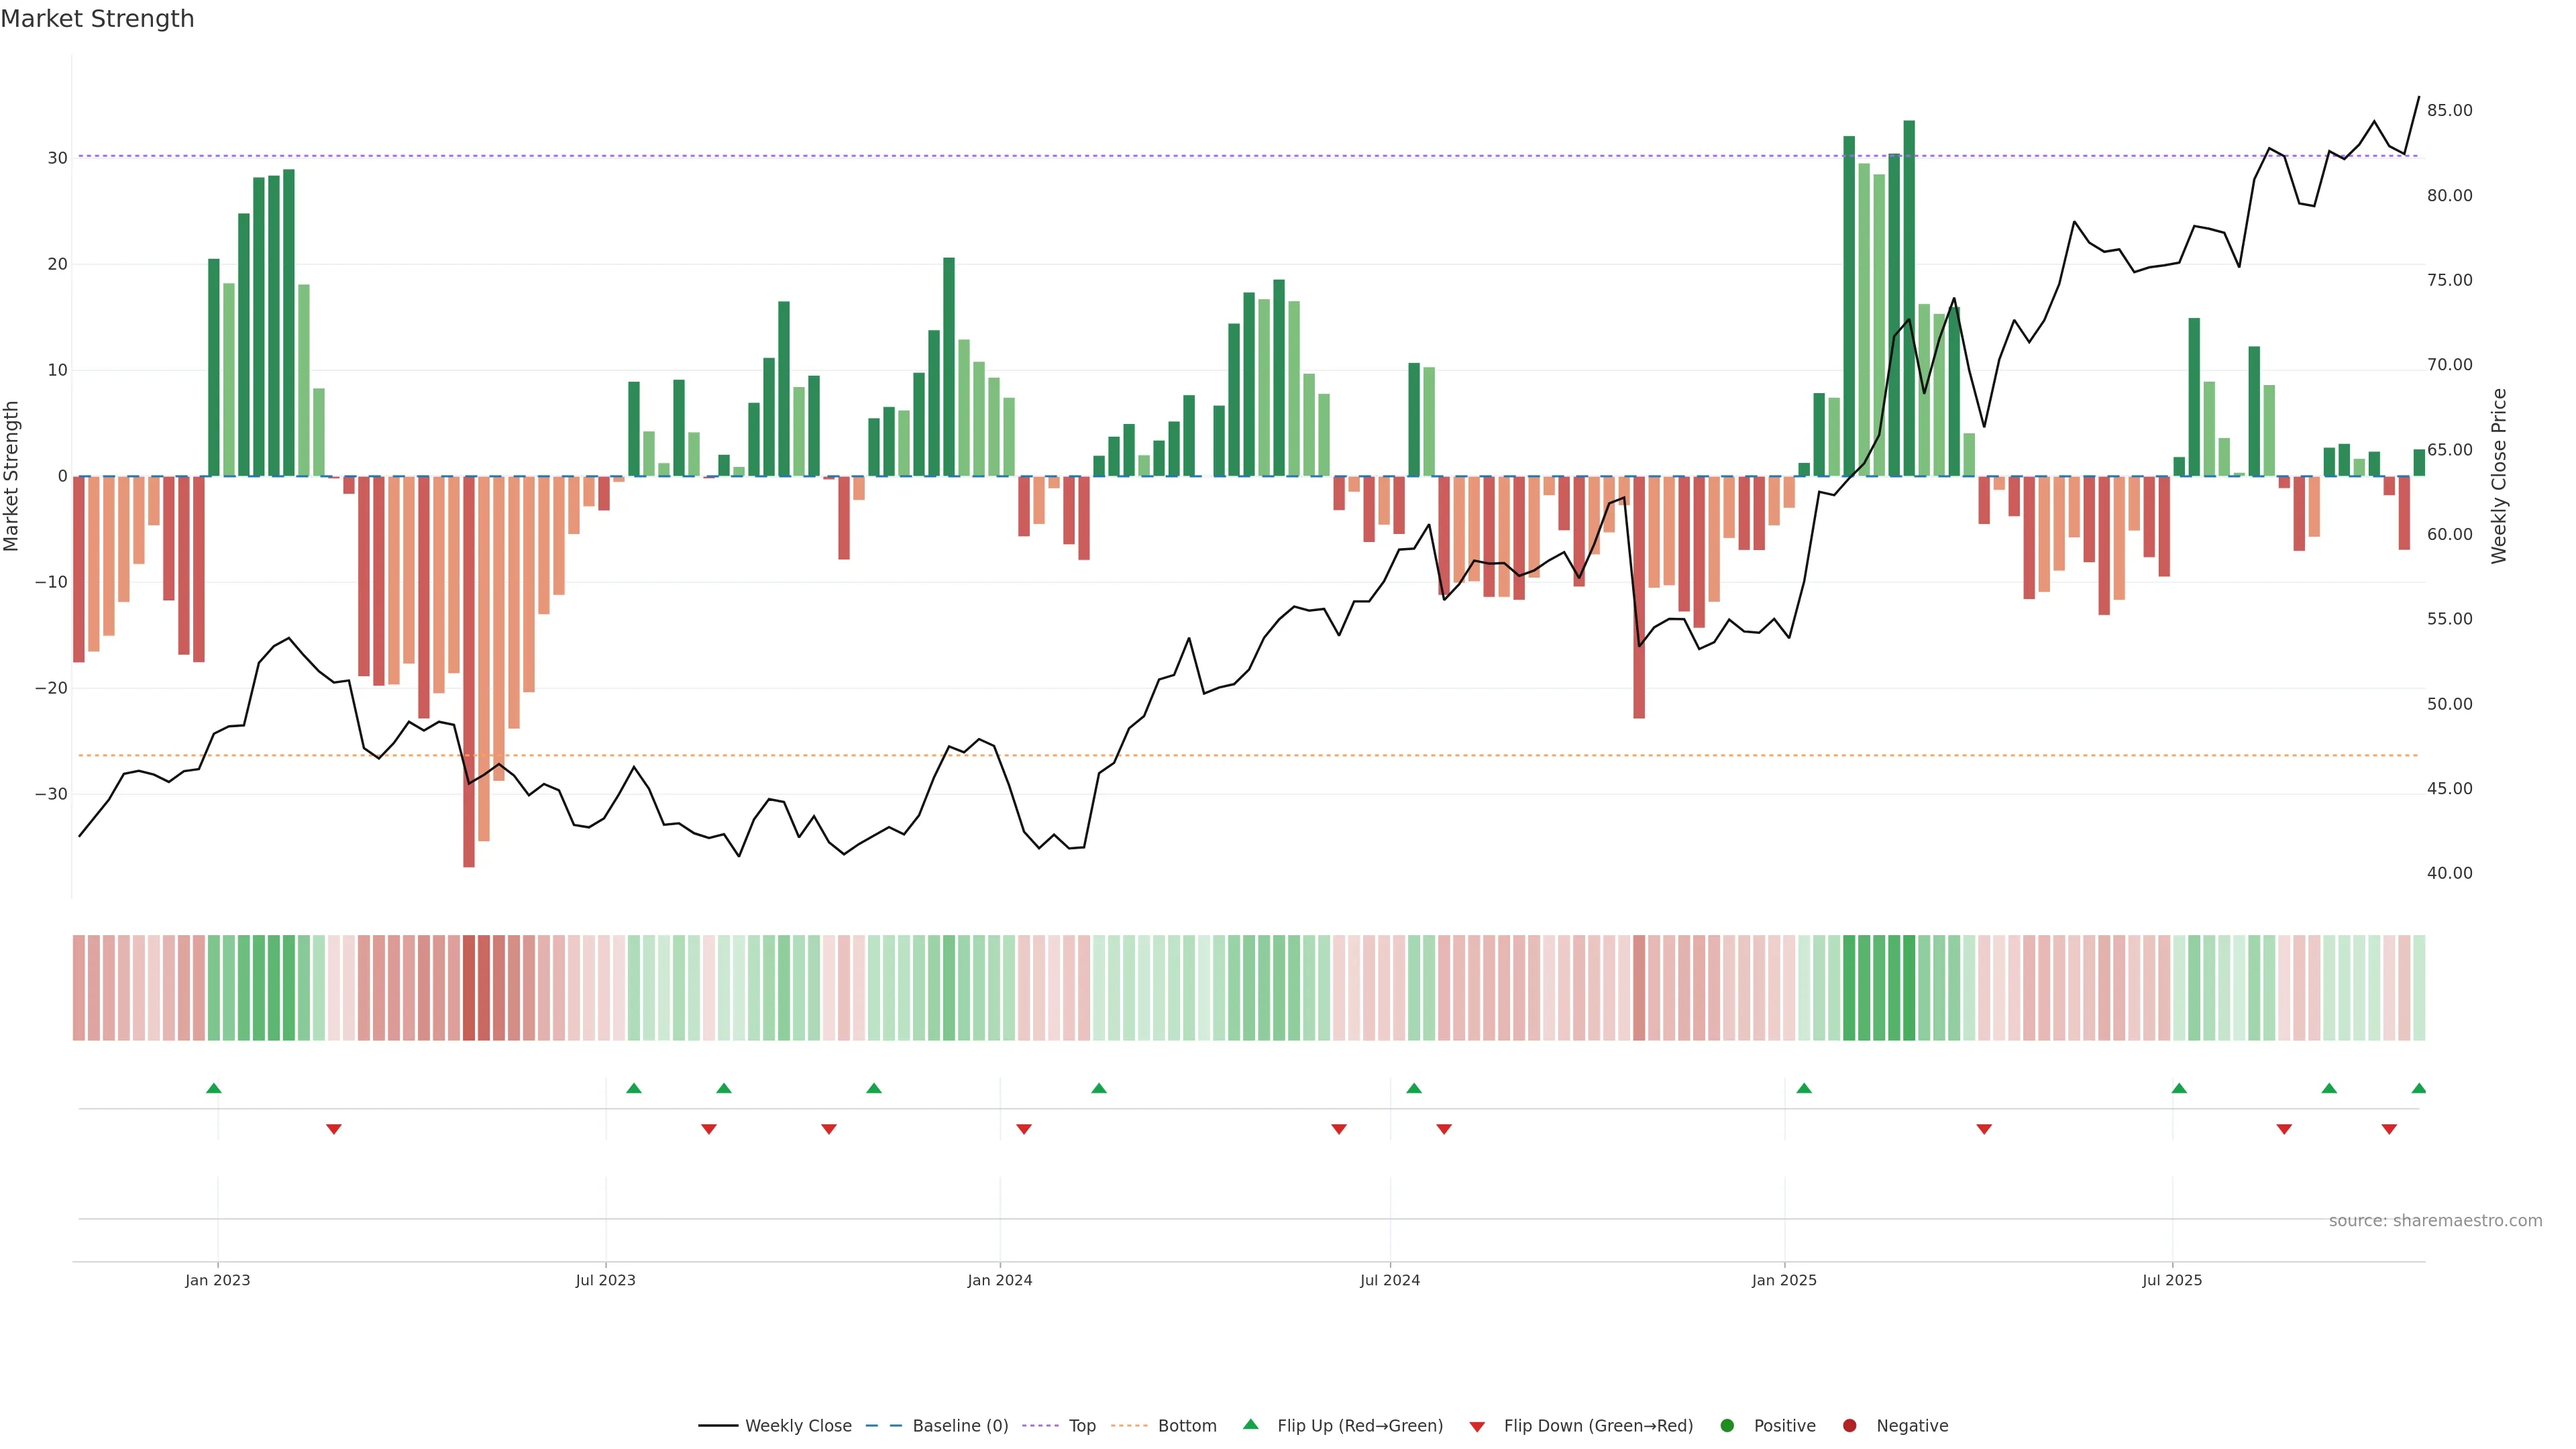Image resolution: width=2576 pixels, height=1449 pixels.
Task: Click the red flip-down marker just after Jan 2024
Action: point(1023,1129)
